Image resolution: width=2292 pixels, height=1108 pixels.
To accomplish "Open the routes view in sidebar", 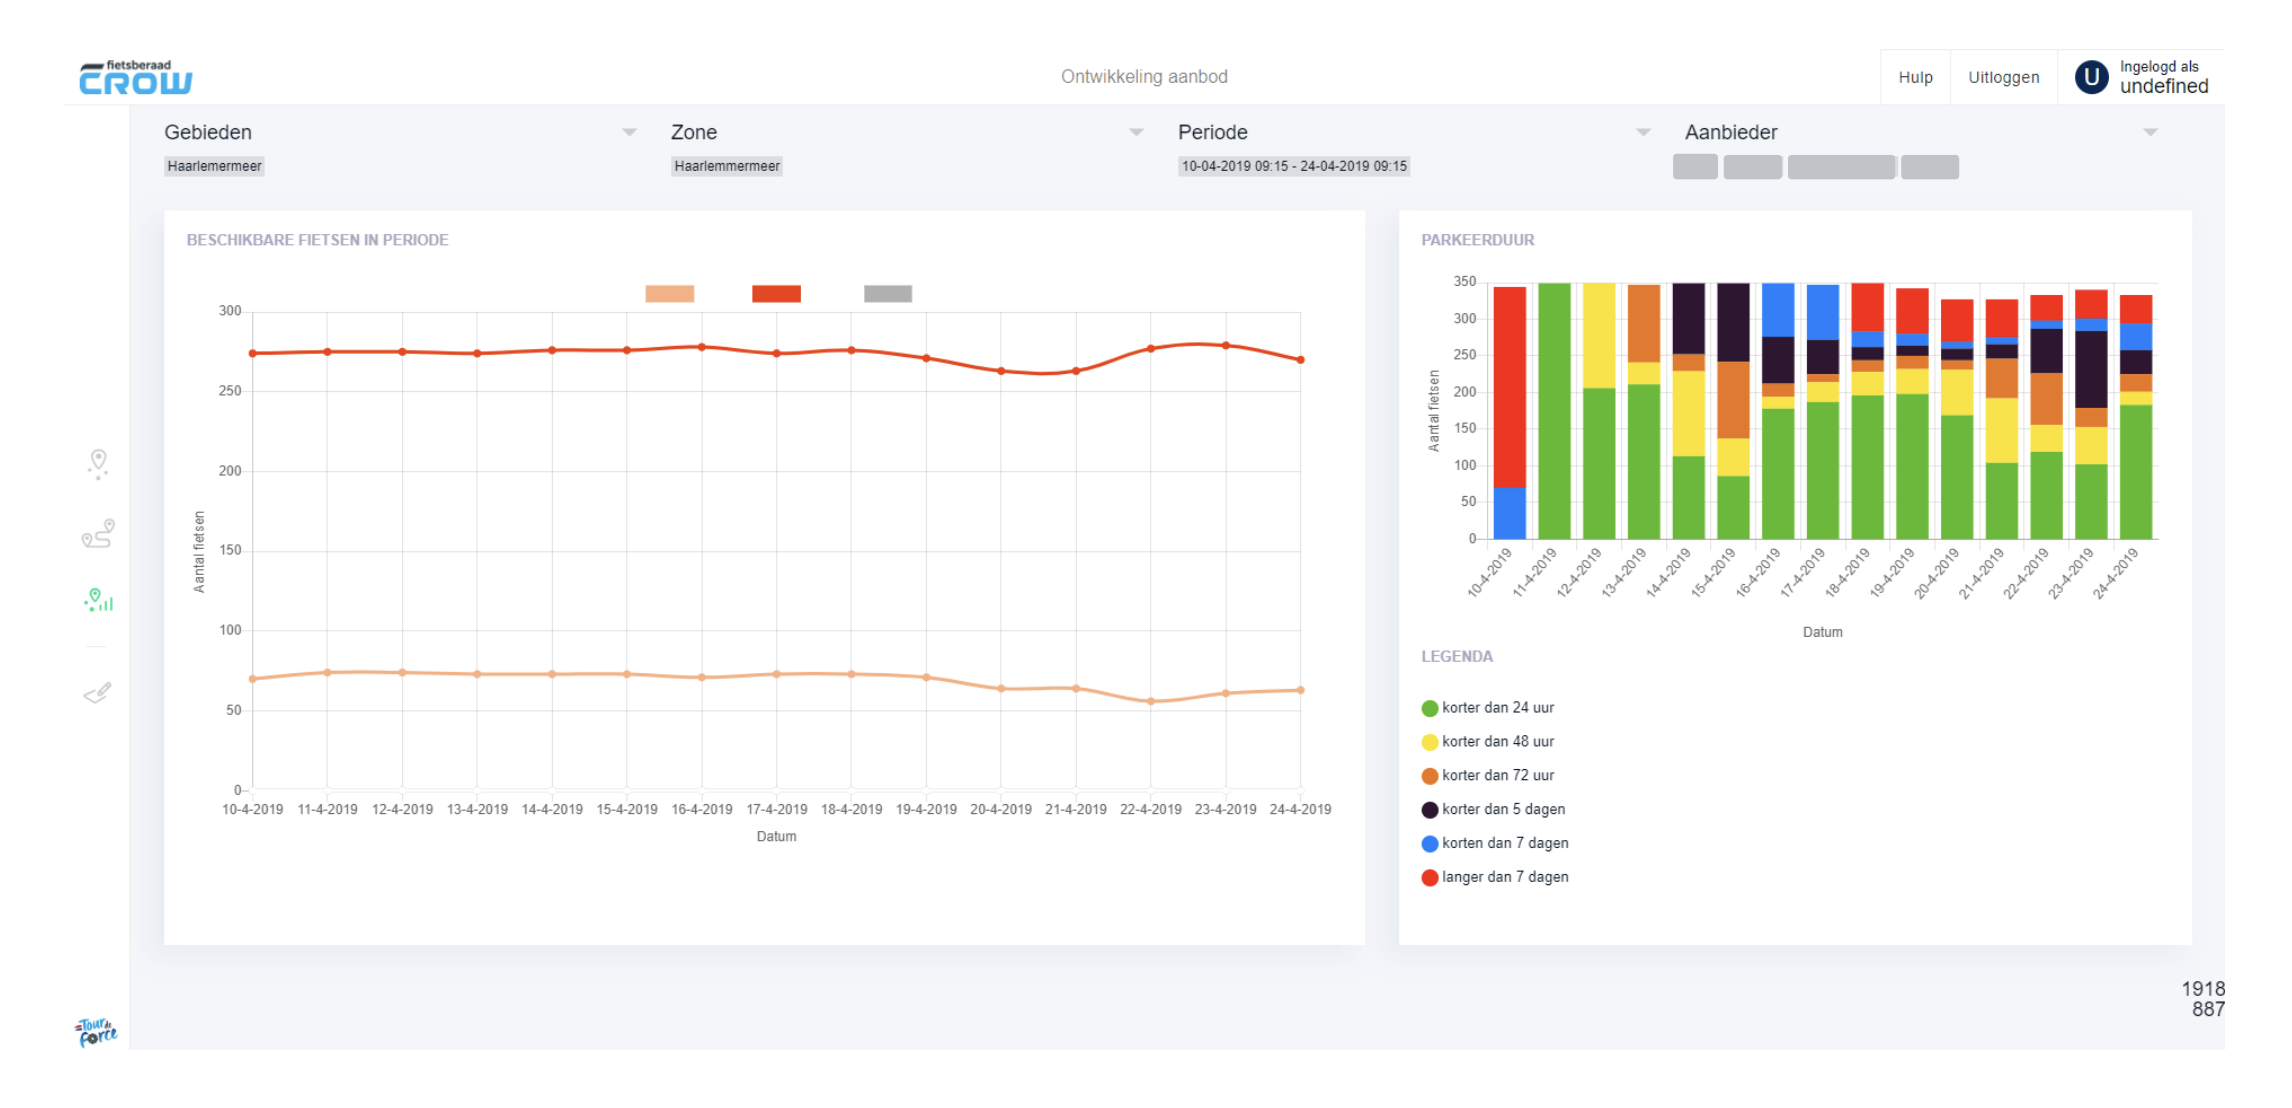I will 98,533.
